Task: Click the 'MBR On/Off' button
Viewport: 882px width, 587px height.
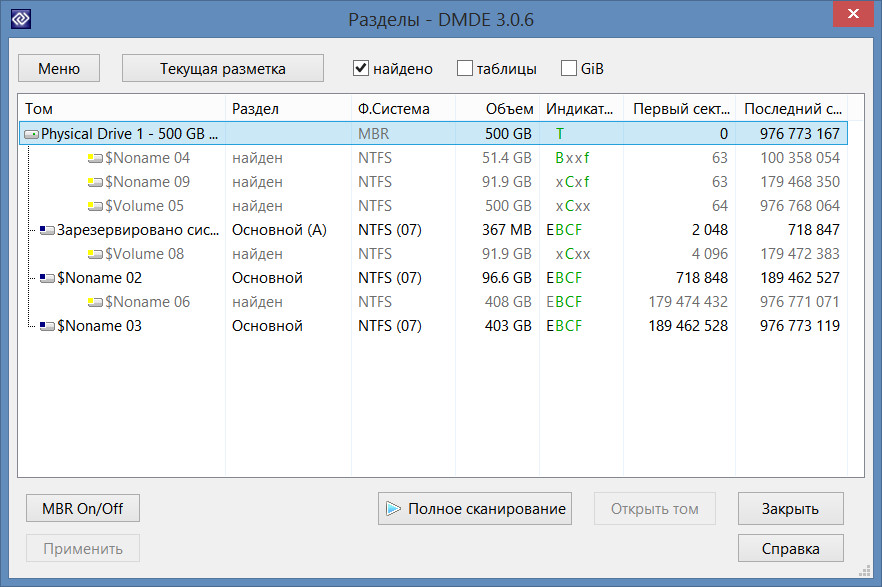Action: (x=82, y=508)
